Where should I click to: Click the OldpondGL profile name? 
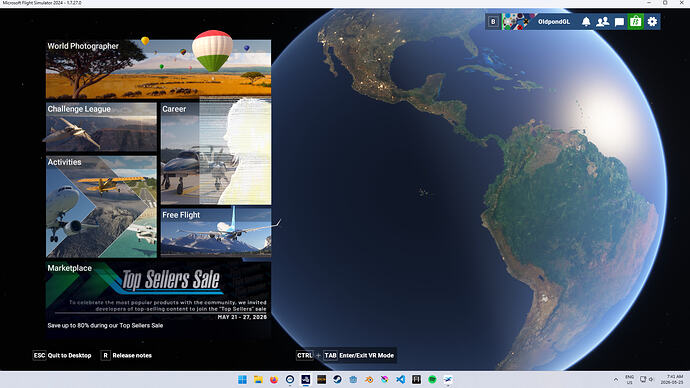554,22
